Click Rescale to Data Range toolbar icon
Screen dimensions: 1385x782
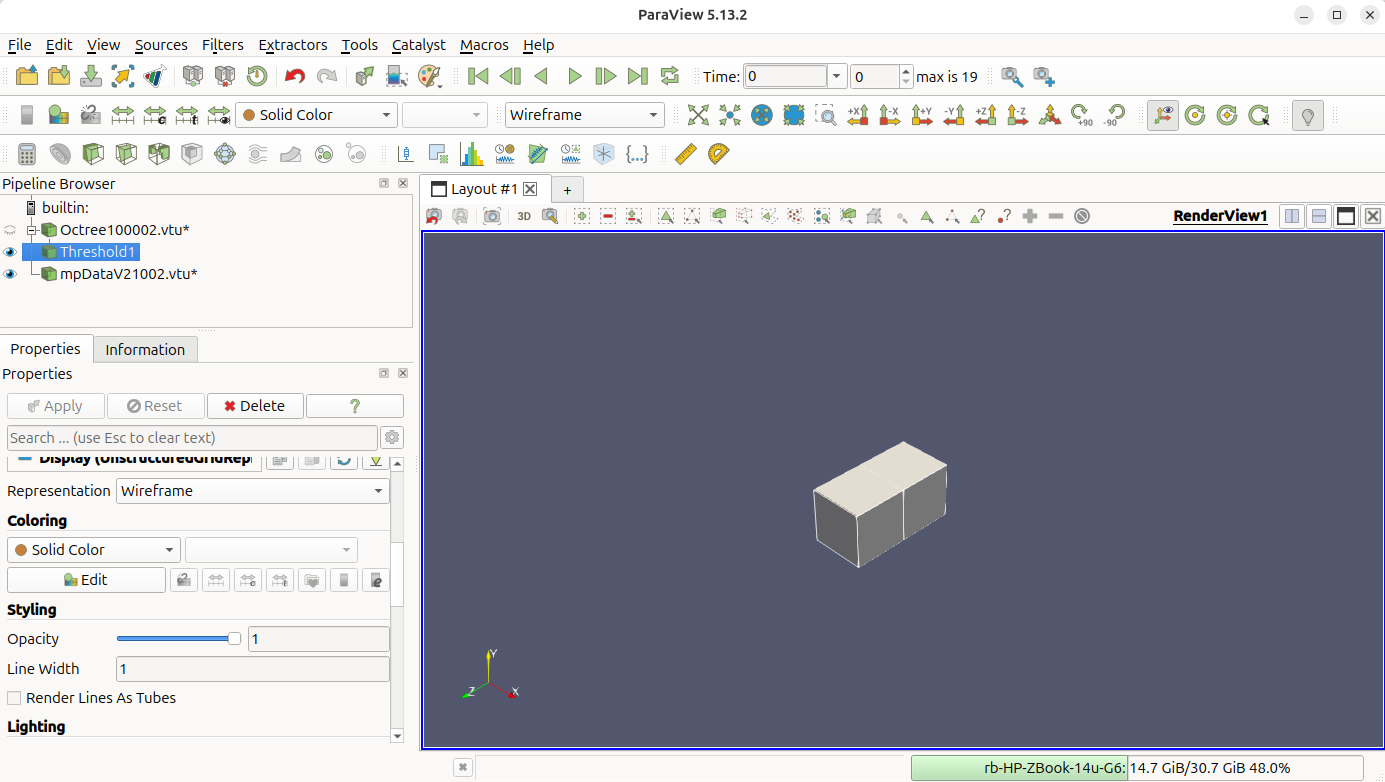point(123,115)
